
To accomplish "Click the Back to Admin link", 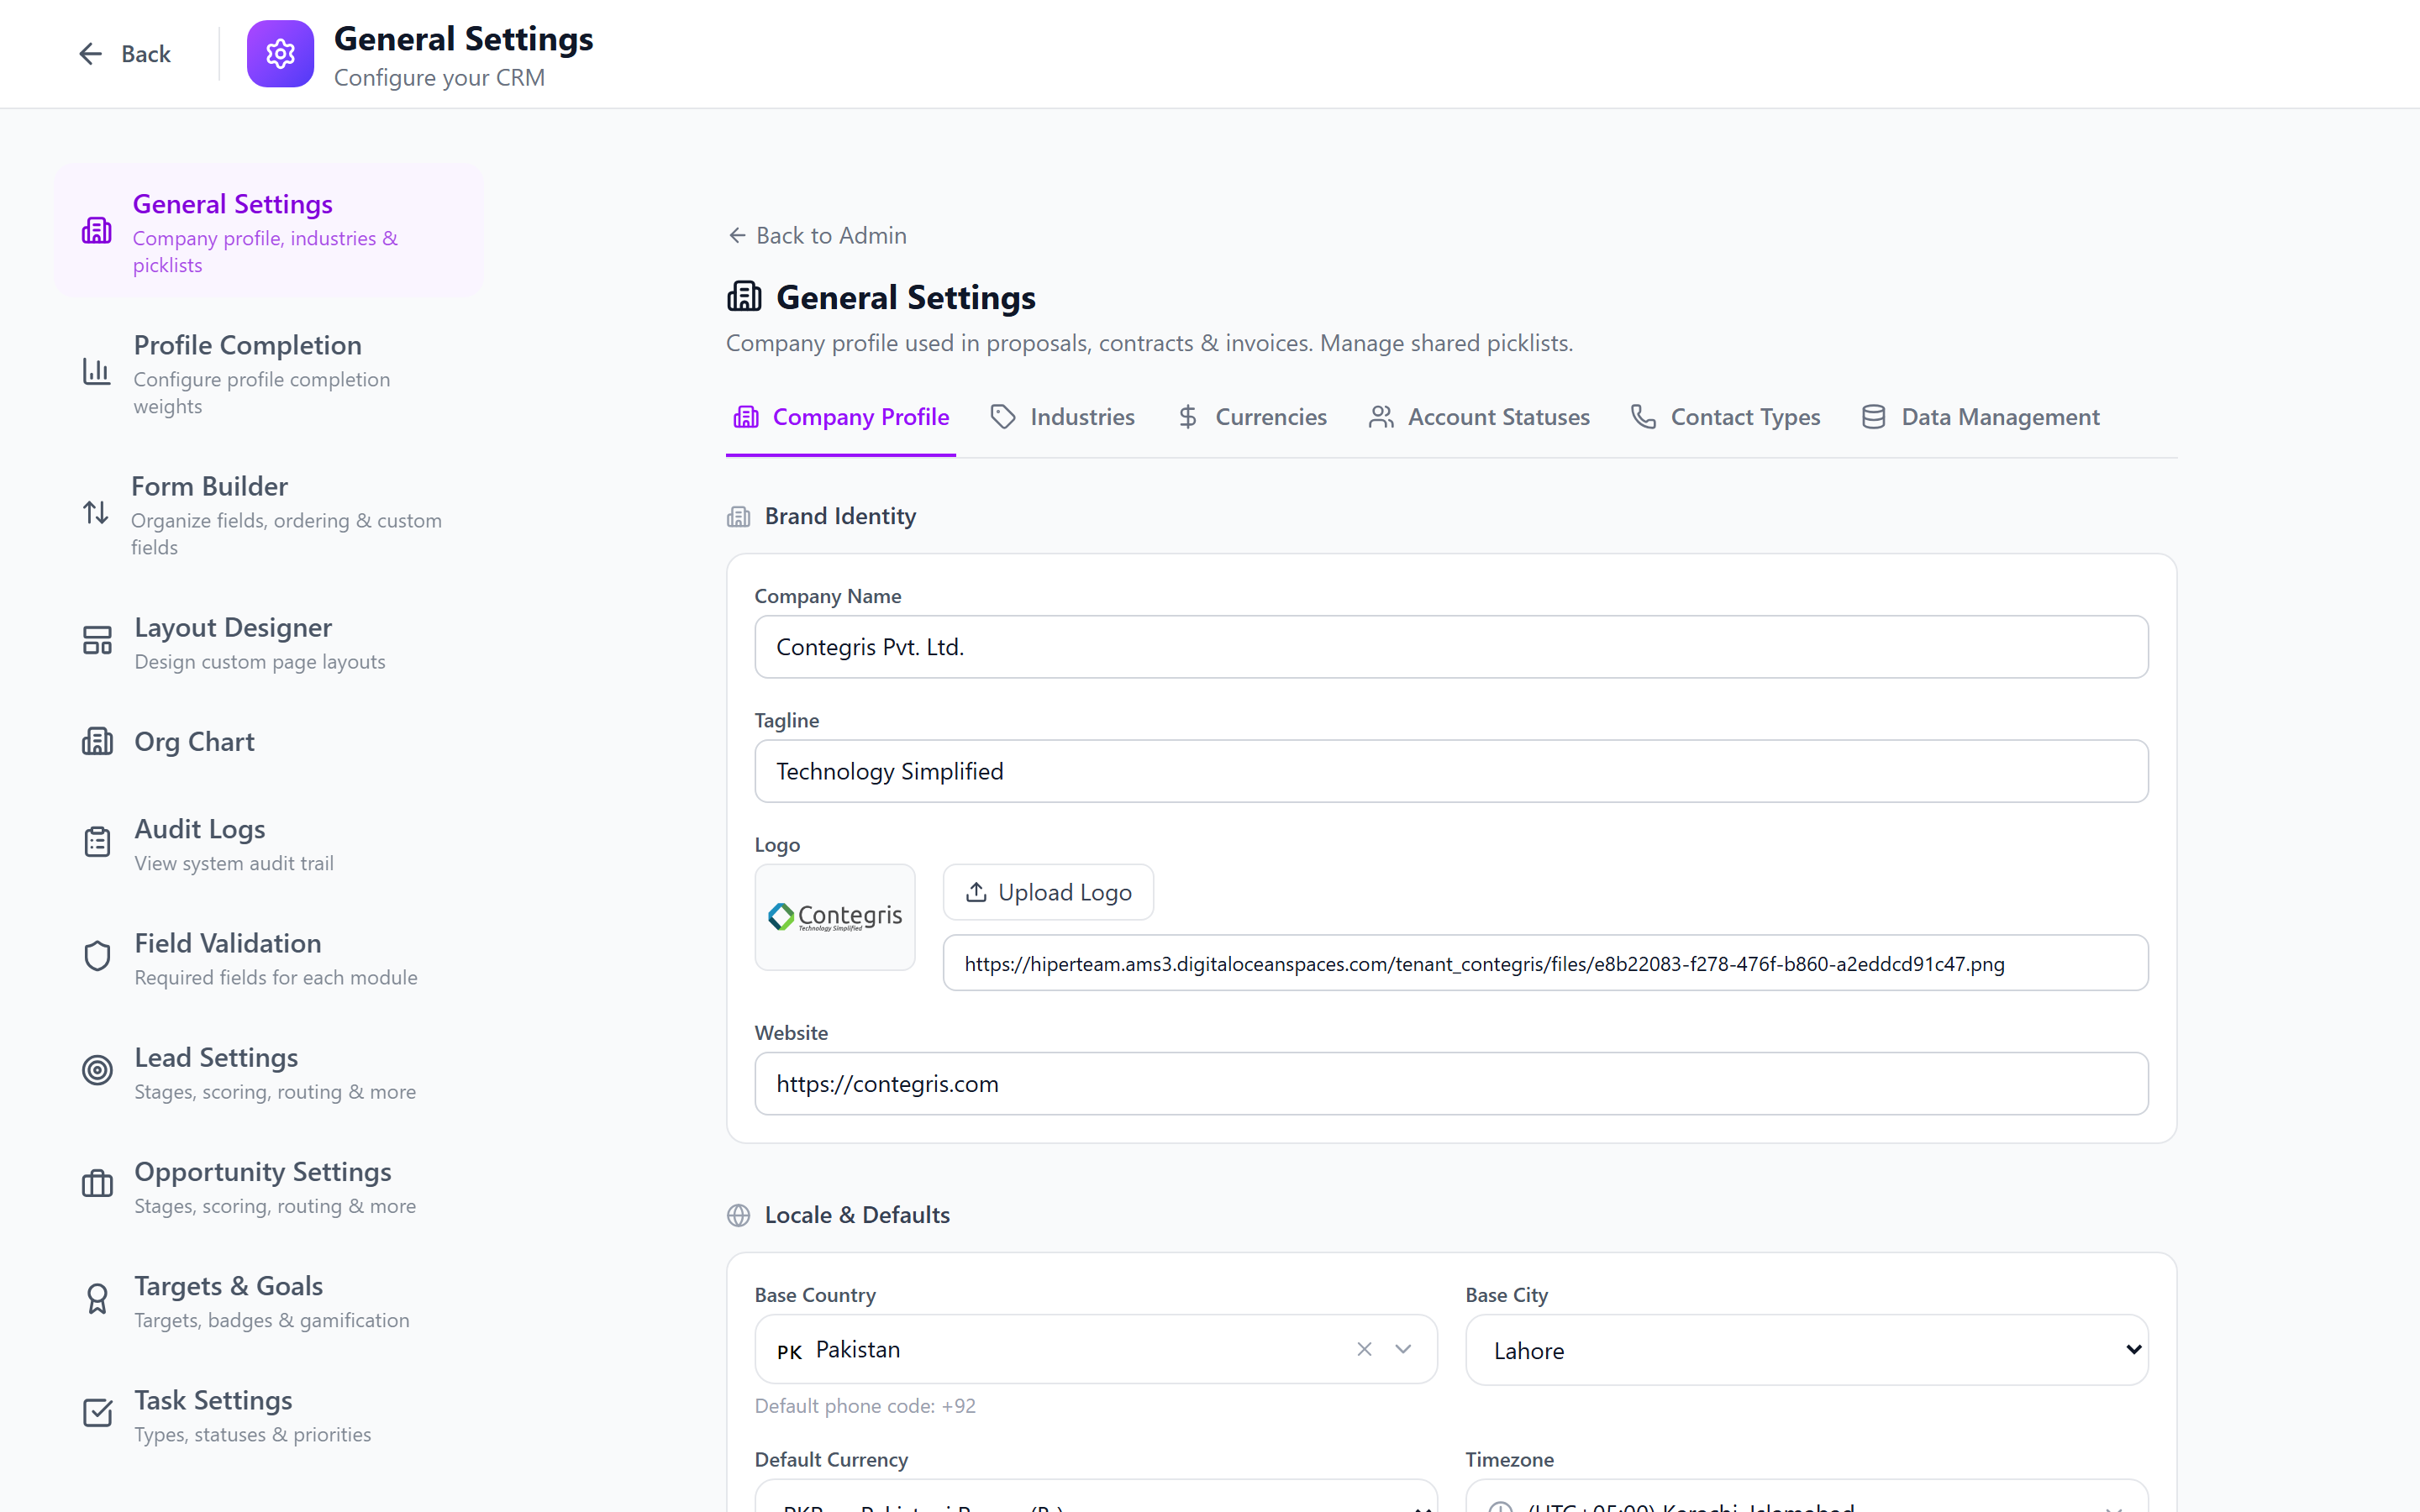I will point(817,235).
